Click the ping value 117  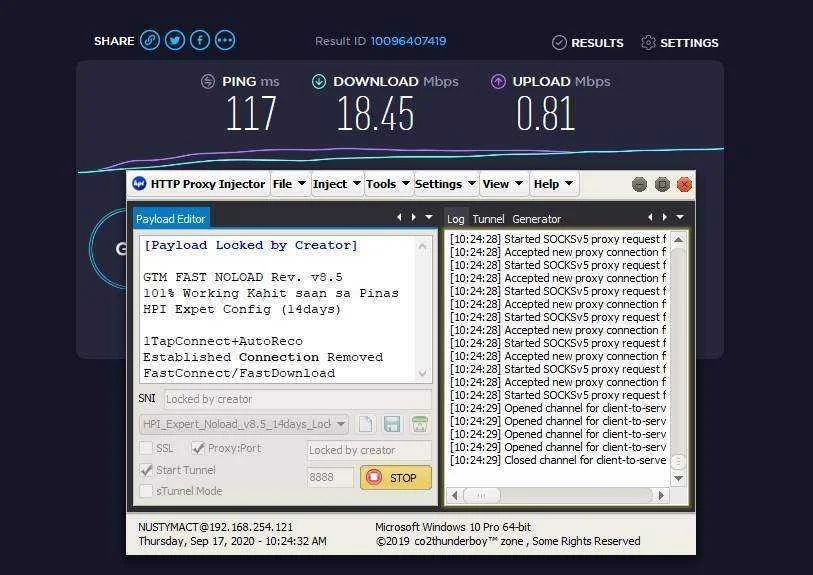click(x=251, y=114)
